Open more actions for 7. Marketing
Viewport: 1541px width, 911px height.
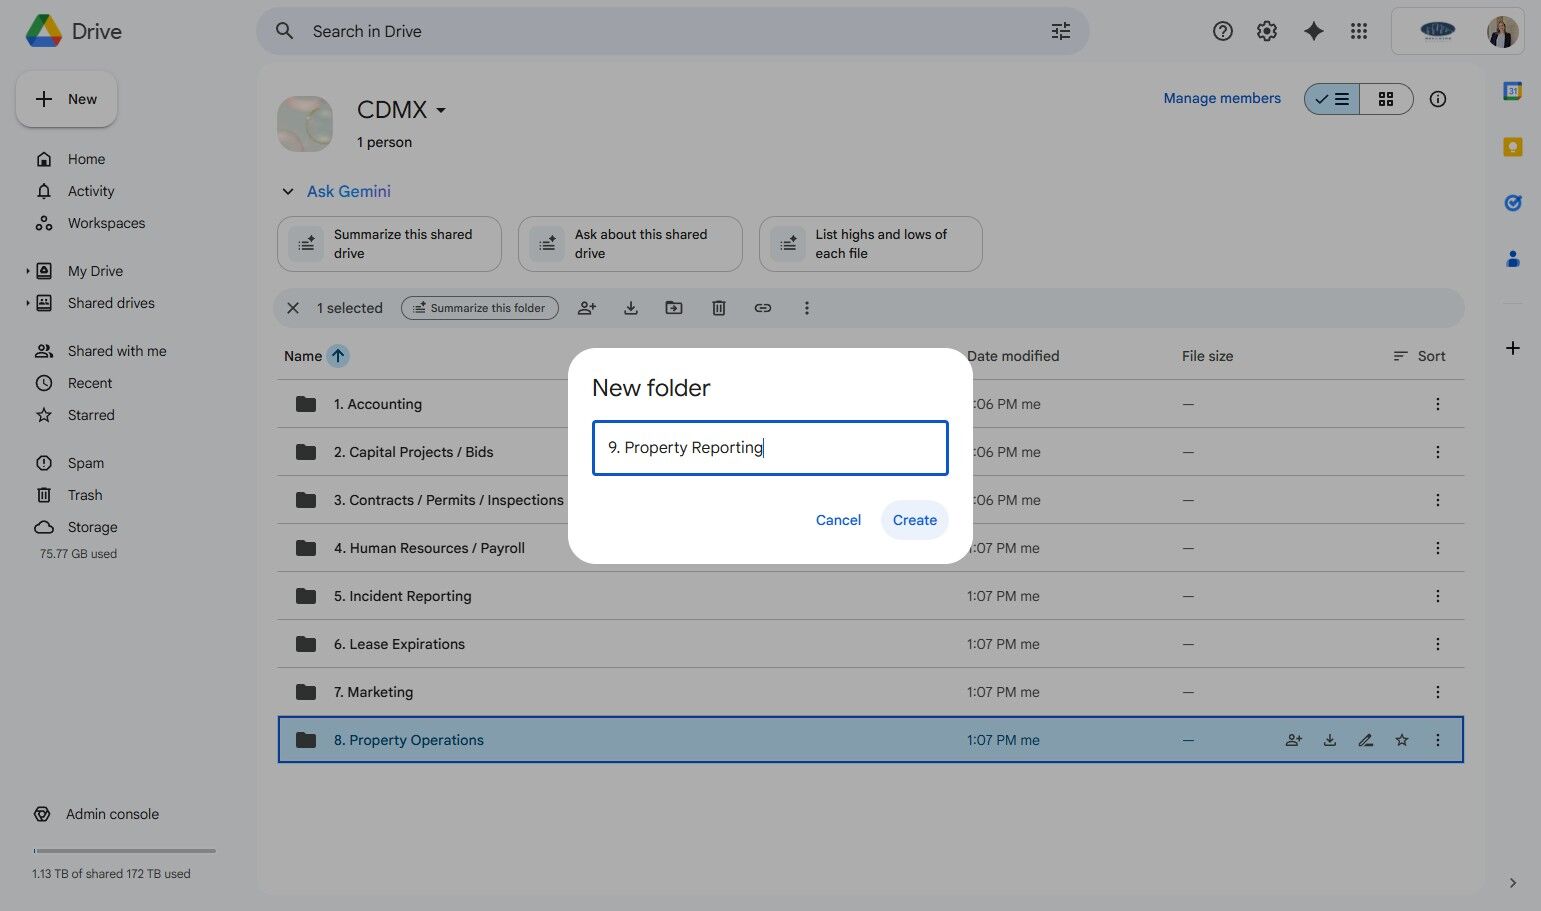pyautogui.click(x=1438, y=692)
